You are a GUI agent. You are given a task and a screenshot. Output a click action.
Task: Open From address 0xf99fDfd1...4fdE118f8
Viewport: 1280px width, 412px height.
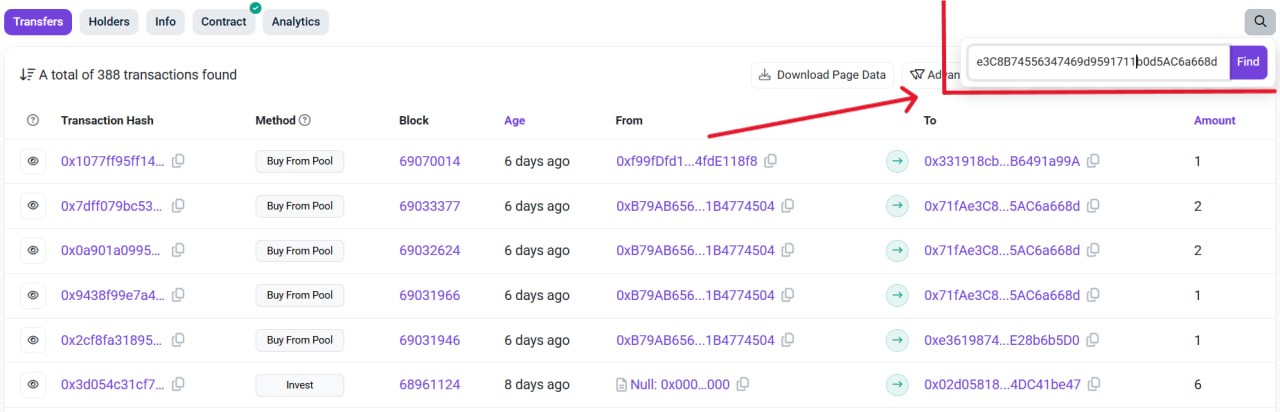tap(687, 161)
